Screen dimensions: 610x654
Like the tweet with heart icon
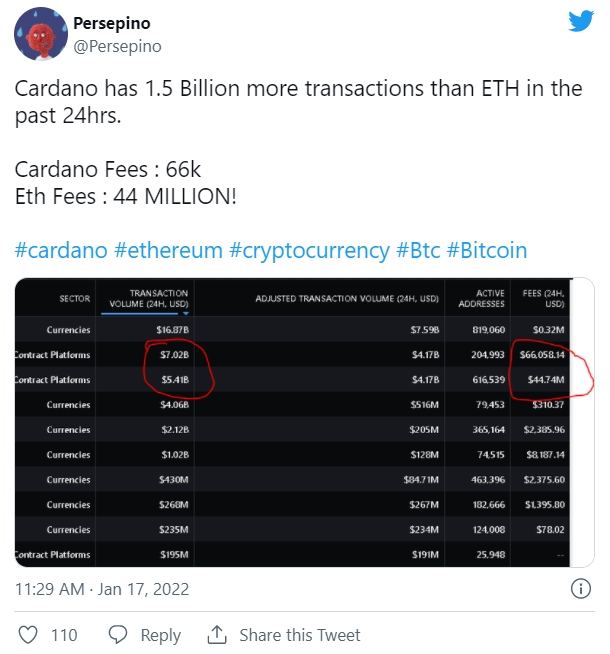[x=28, y=635]
